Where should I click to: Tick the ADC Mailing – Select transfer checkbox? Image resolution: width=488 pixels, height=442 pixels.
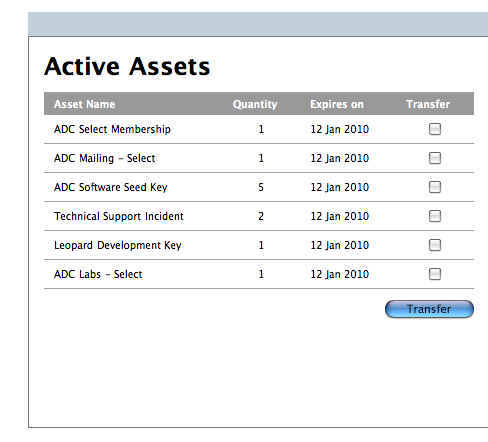pos(435,158)
